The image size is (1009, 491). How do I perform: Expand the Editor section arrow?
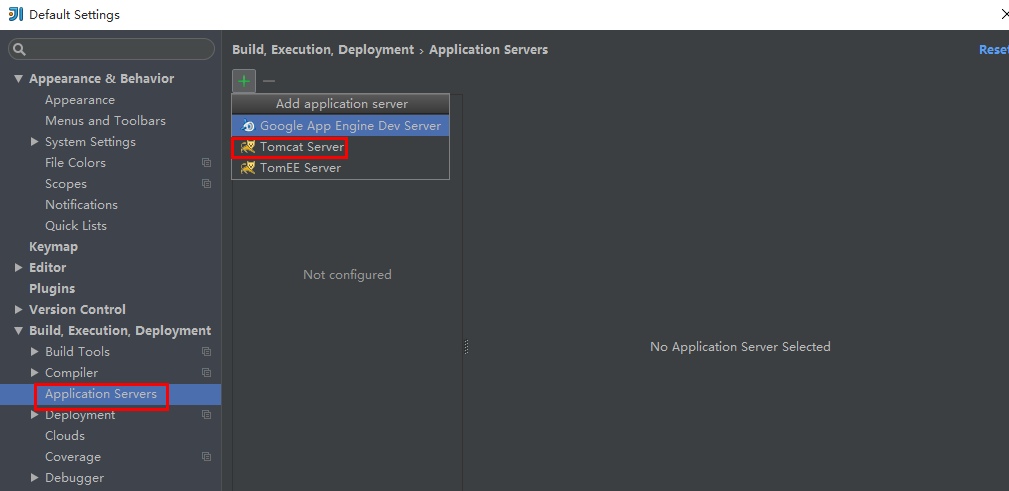coord(19,268)
